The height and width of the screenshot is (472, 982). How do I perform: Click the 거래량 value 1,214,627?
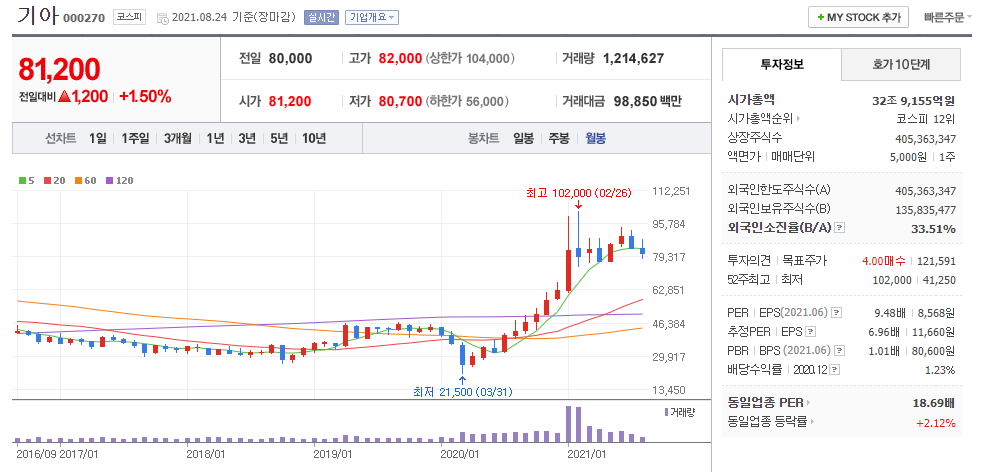[633, 59]
